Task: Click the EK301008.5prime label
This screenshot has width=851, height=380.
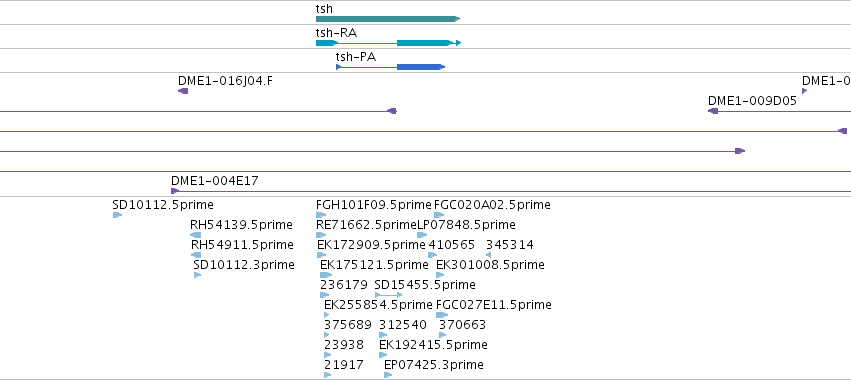Action: pos(491,265)
